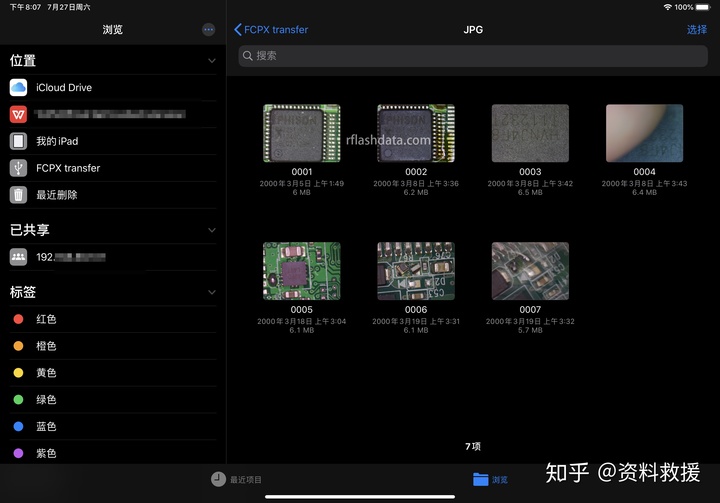Select the 黄色 tag

[112, 373]
